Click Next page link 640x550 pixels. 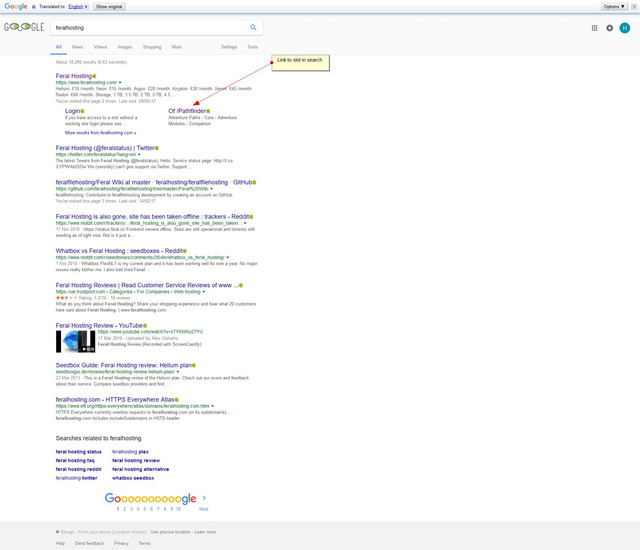[x=204, y=509]
